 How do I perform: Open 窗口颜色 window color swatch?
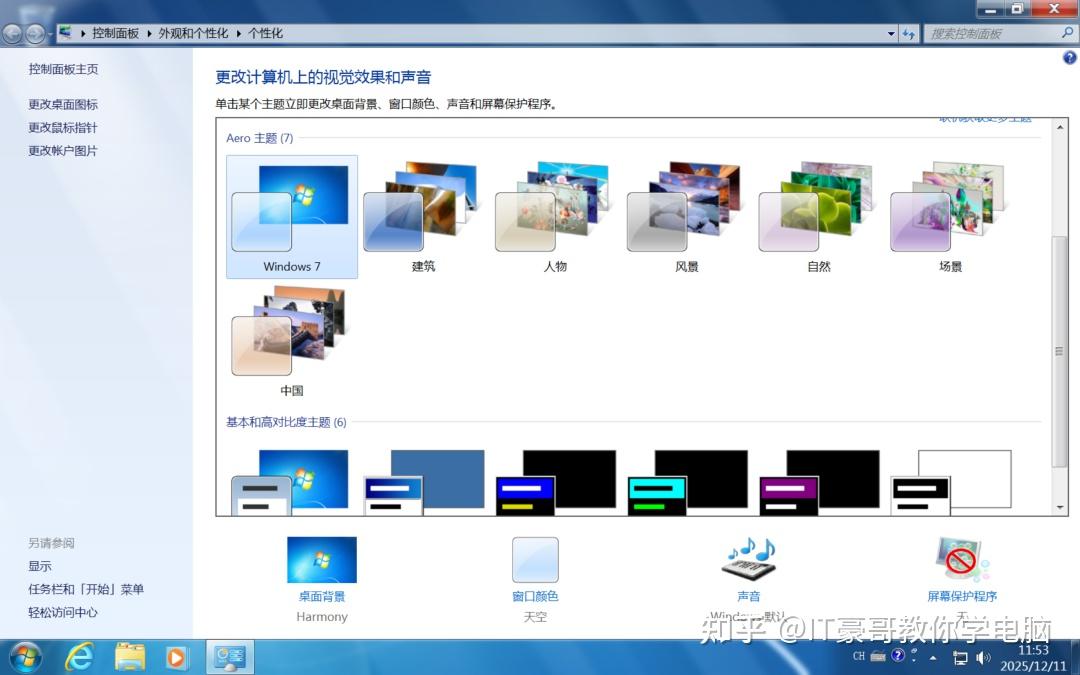tap(535, 560)
